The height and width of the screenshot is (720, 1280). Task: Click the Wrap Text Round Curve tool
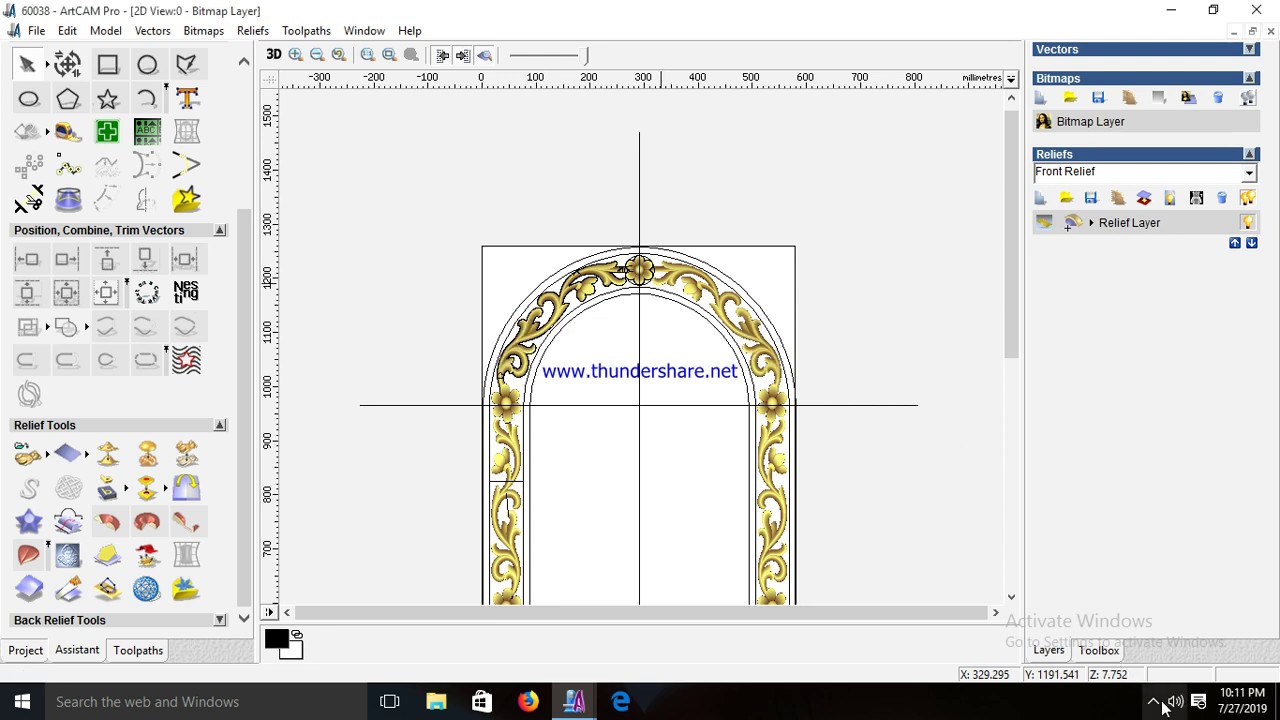point(147,292)
